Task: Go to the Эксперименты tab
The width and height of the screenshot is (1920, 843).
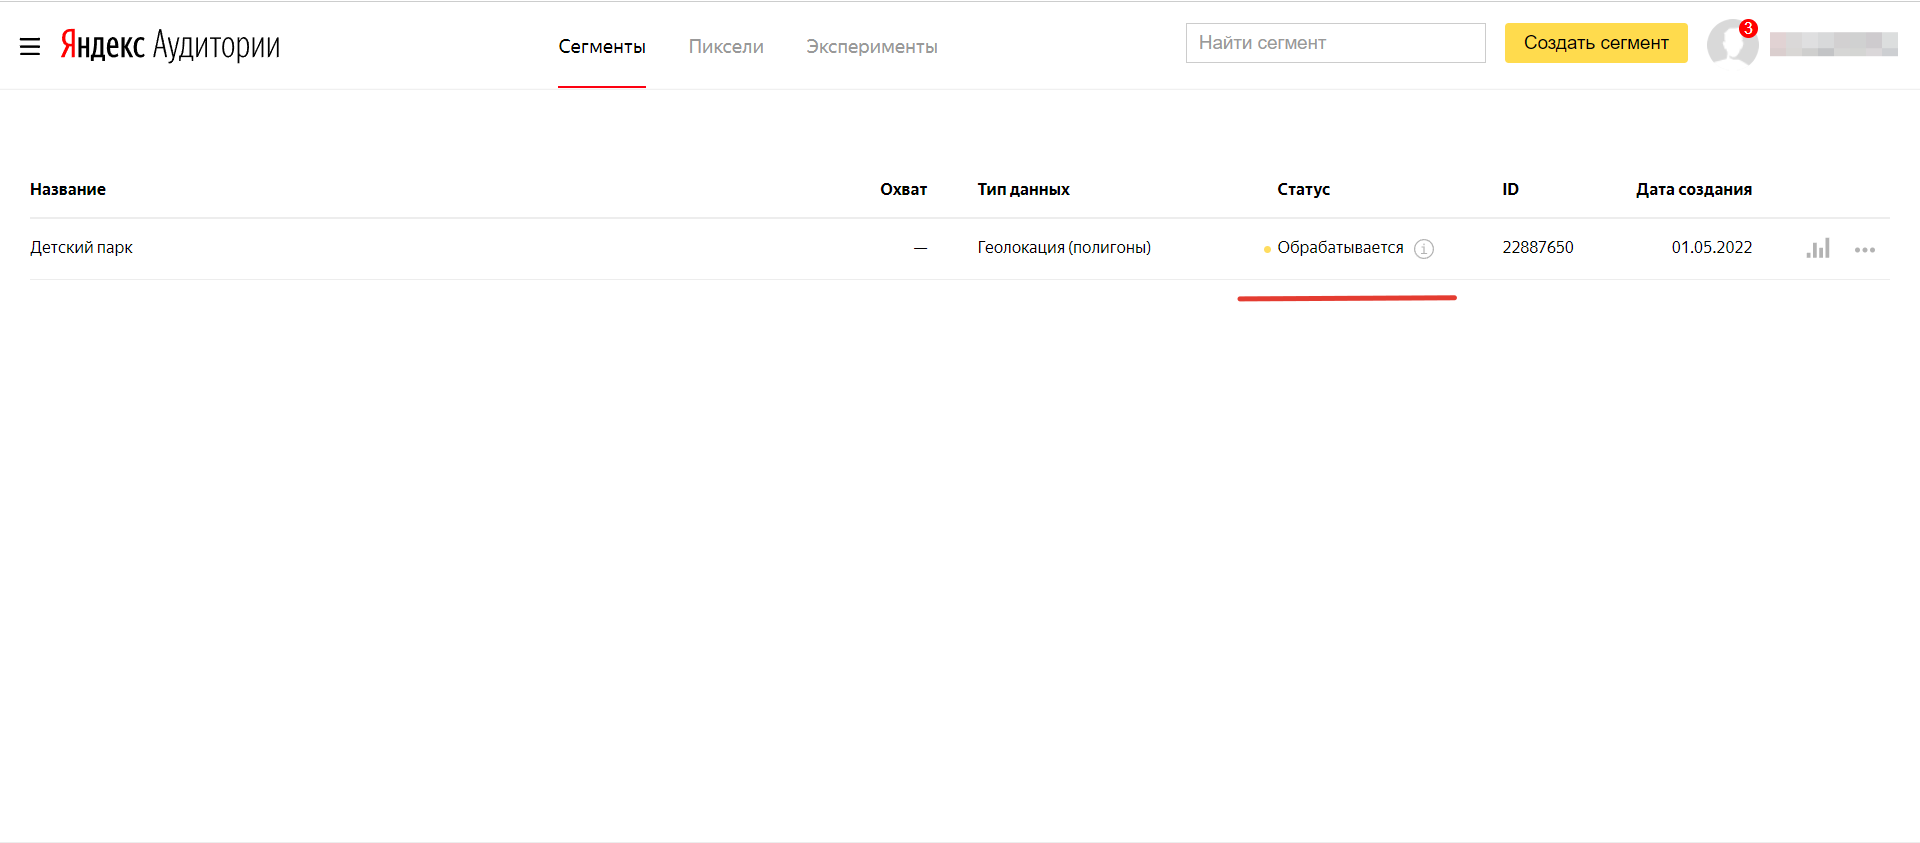Action: pyautogui.click(x=871, y=47)
